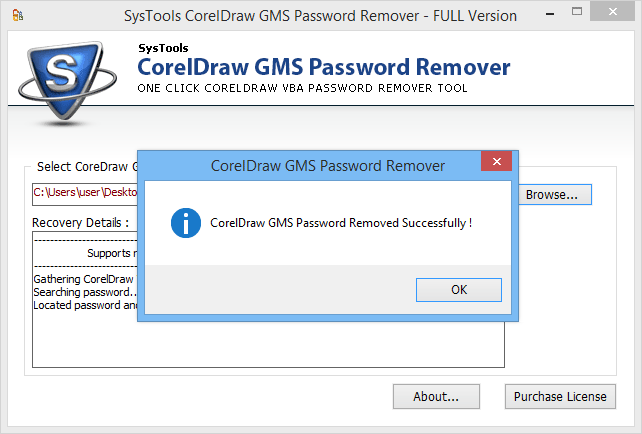The height and width of the screenshot is (434, 642).
Task: Click the 'Password Removed Successfully' message text
Action: (x=341, y=222)
